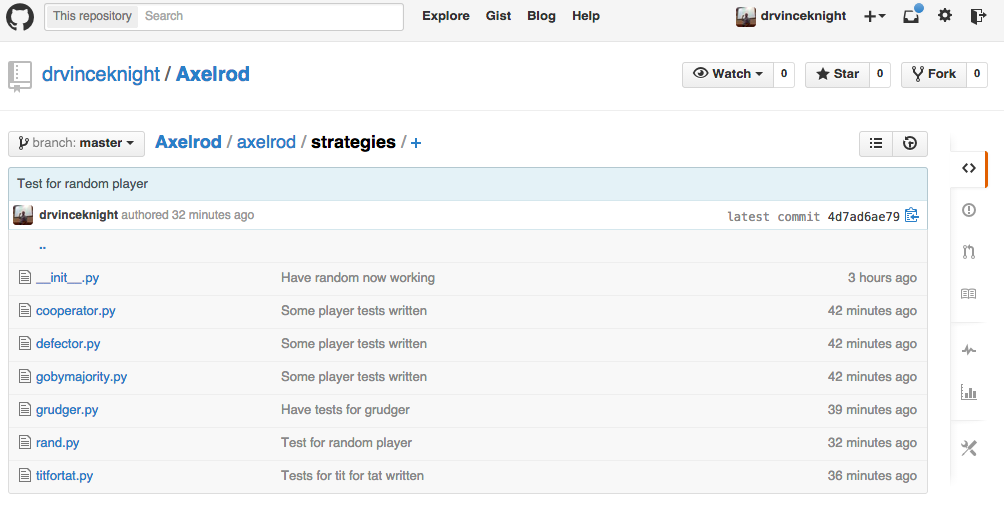Expand the Watch dropdown button
The image size is (1004, 505).
[728, 74]
